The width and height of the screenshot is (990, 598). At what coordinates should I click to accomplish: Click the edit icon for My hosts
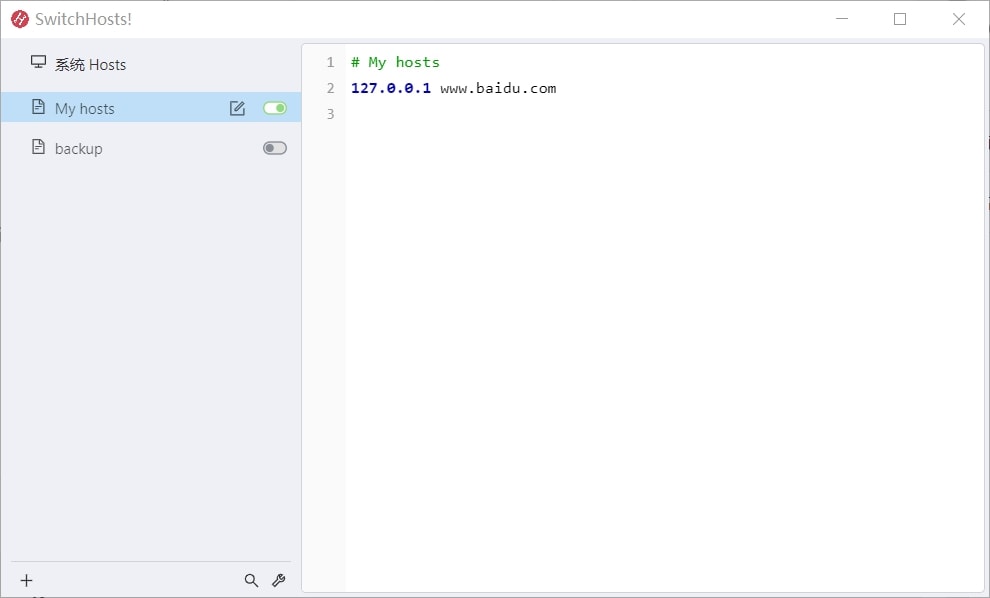point(237,108)
